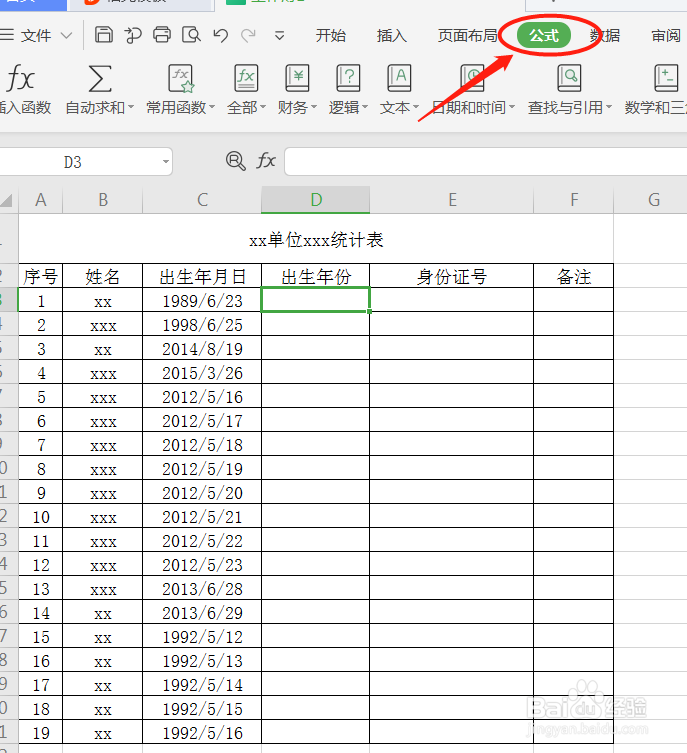Select column E header
687x753 pixels.
(452, 200)
